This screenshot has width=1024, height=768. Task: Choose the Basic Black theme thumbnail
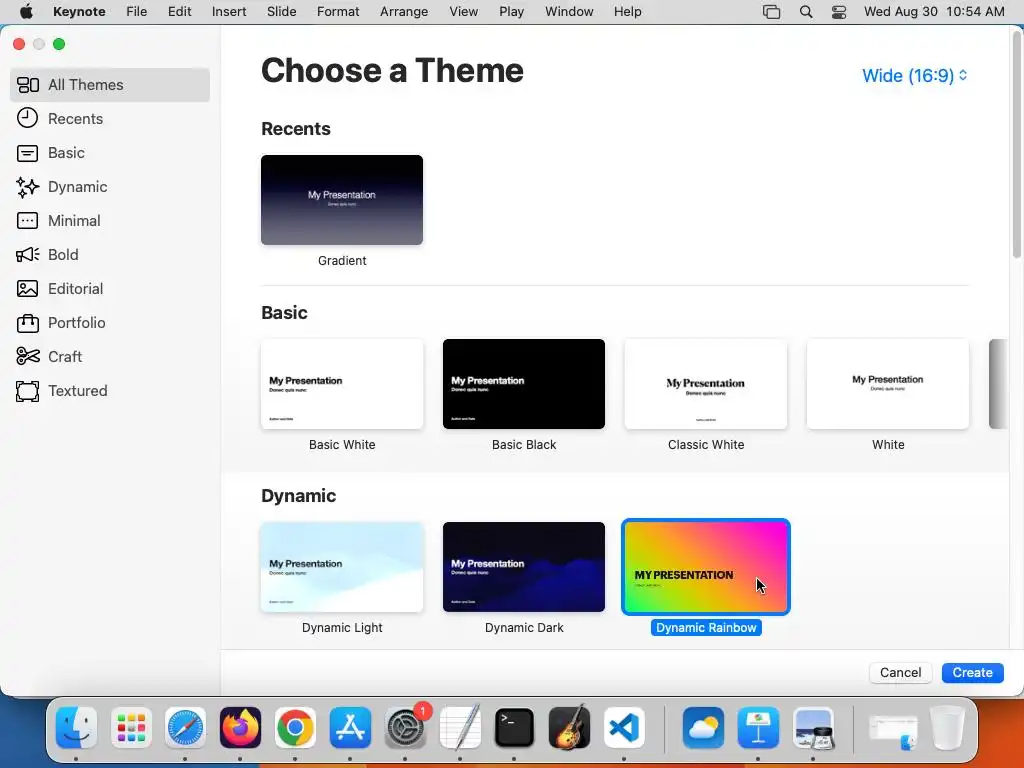[524, 384]
